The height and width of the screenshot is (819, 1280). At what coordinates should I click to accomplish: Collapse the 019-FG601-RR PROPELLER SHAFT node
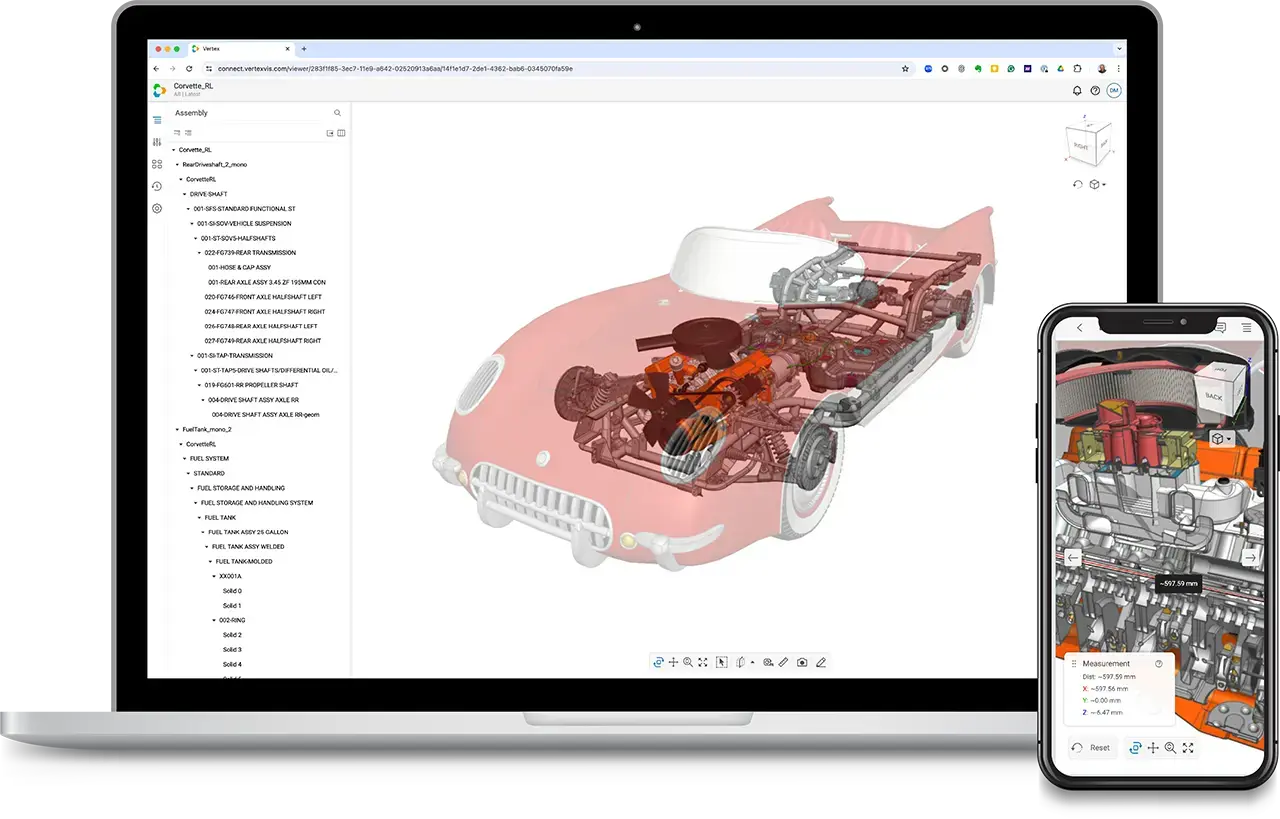pos(200,385)
